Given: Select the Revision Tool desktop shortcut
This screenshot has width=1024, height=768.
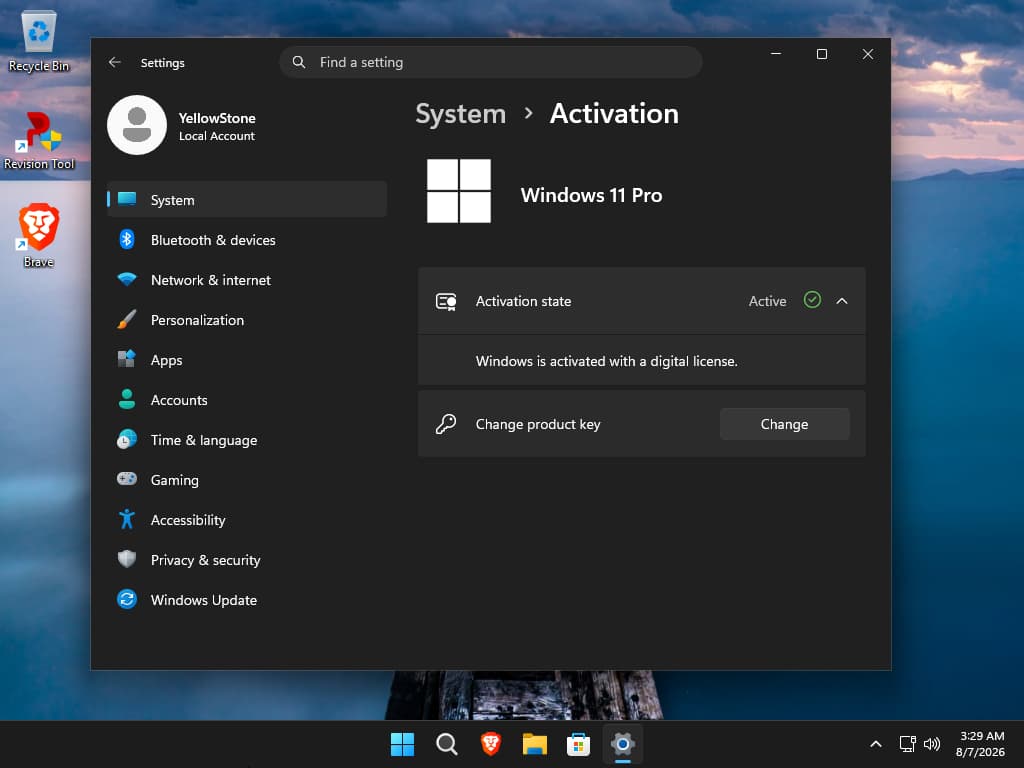Looking at the screenshot, I should (x=39, y=140).
